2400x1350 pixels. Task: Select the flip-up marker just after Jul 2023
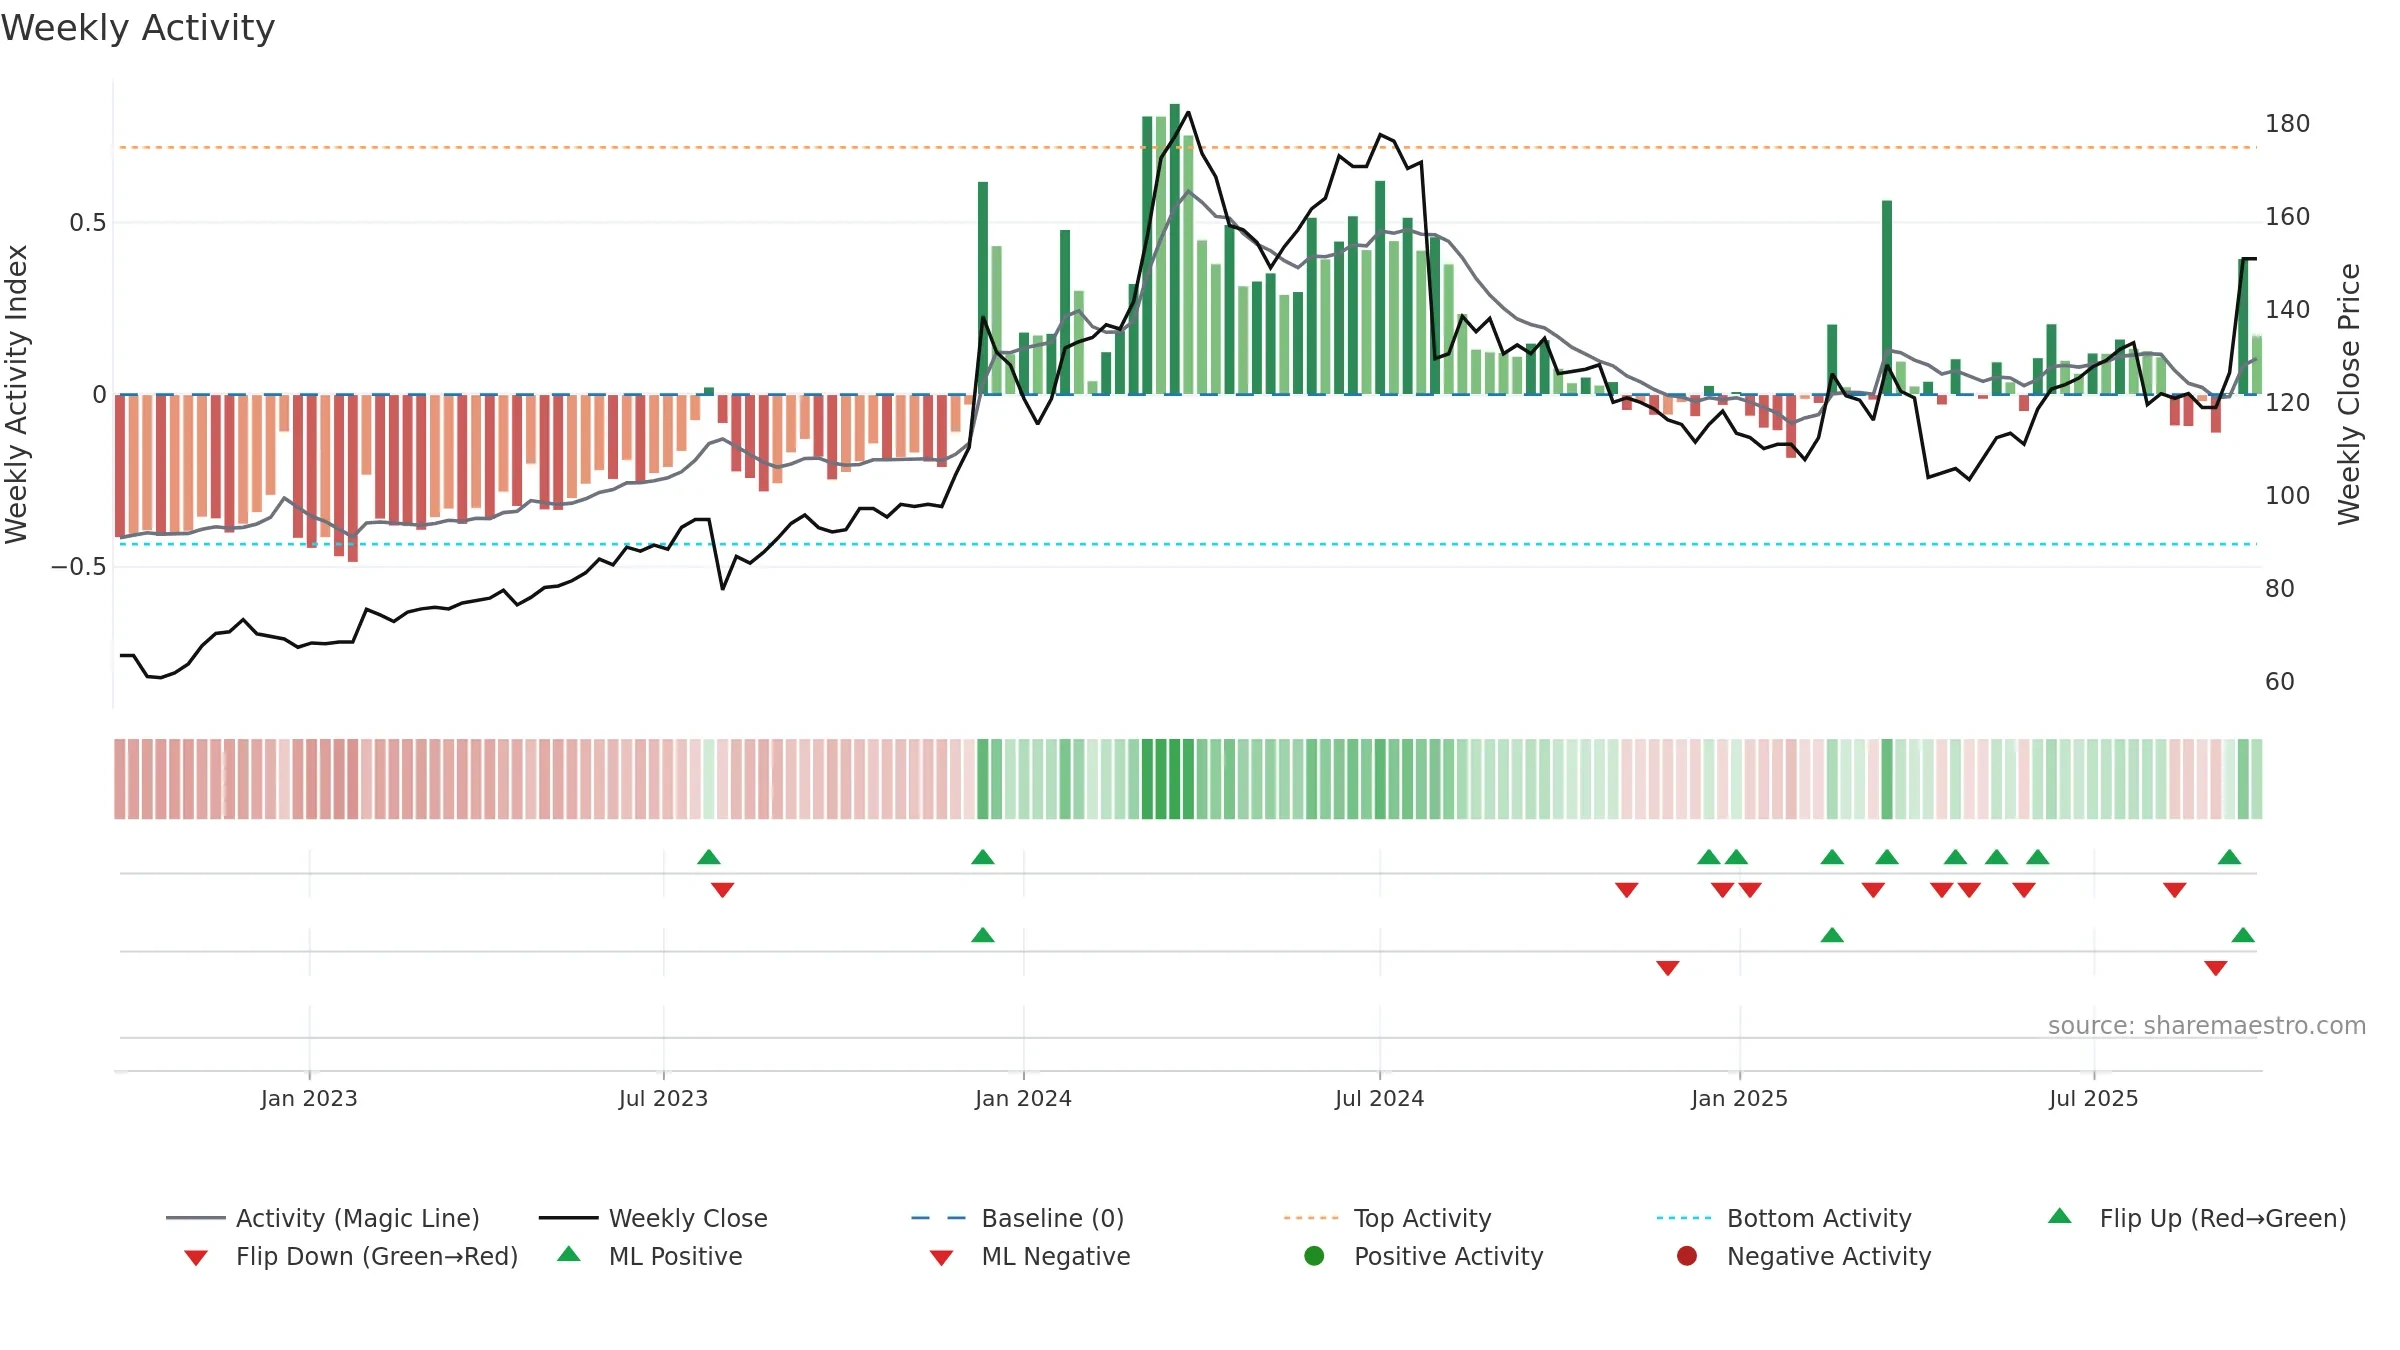(x=709, y=857)
